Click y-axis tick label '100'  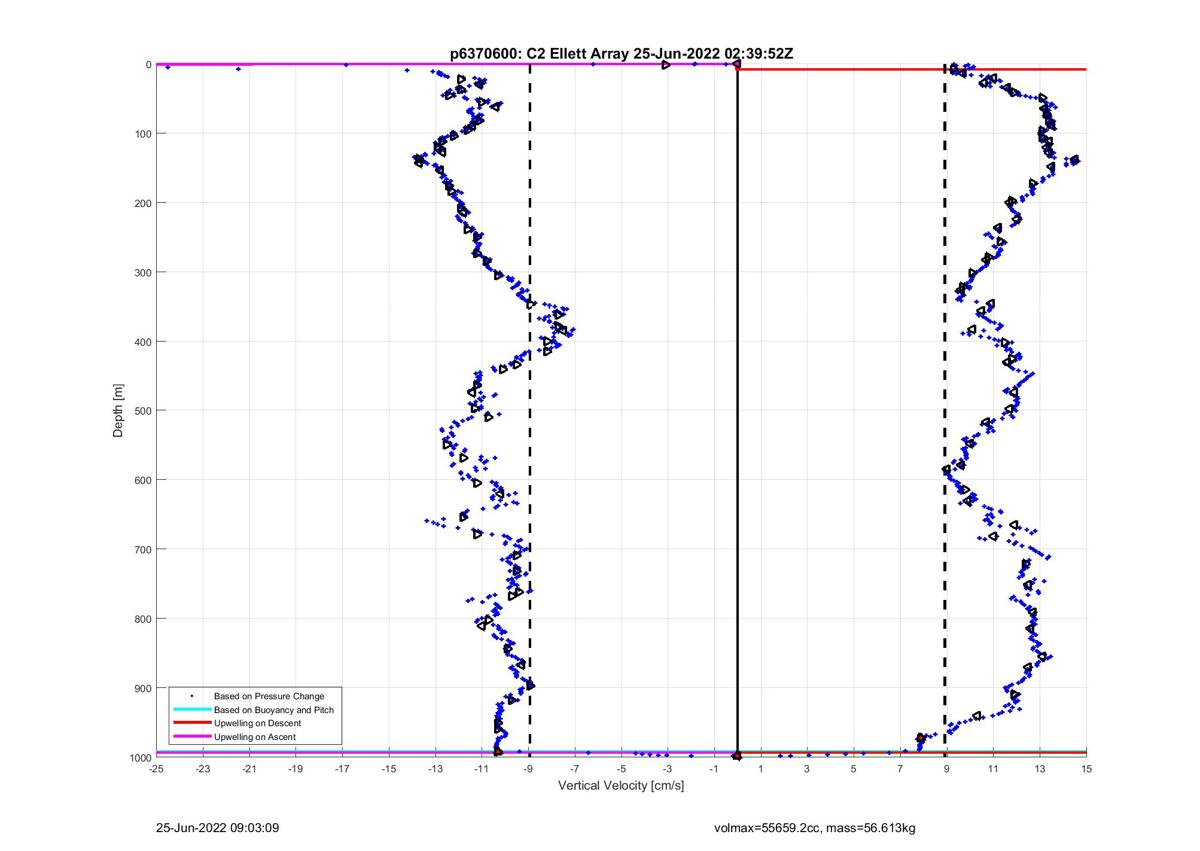(x=143, y=134)
